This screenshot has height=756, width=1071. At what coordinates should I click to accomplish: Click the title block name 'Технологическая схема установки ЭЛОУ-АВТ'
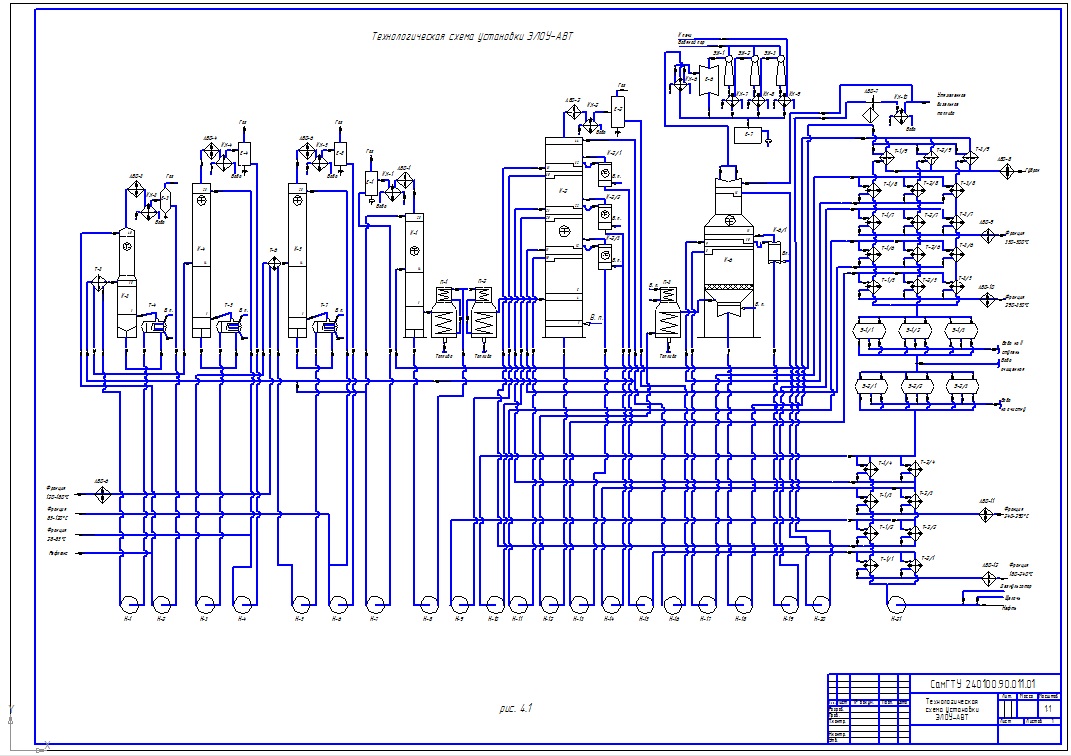tap(952, 710)
